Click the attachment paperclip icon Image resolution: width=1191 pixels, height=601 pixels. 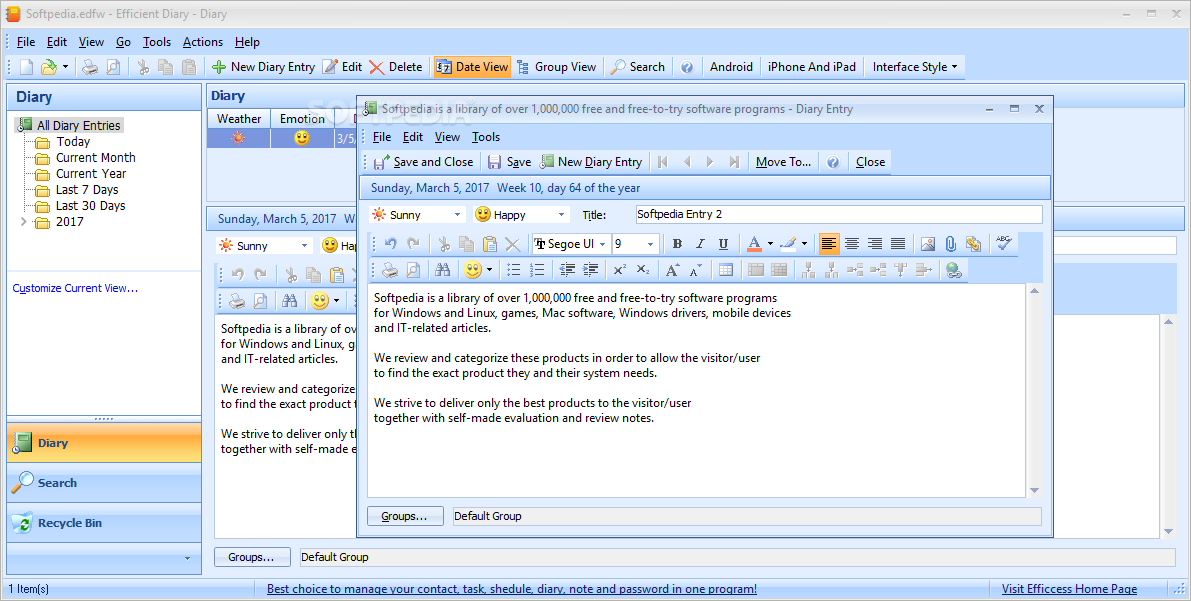[x=950, y=244]
